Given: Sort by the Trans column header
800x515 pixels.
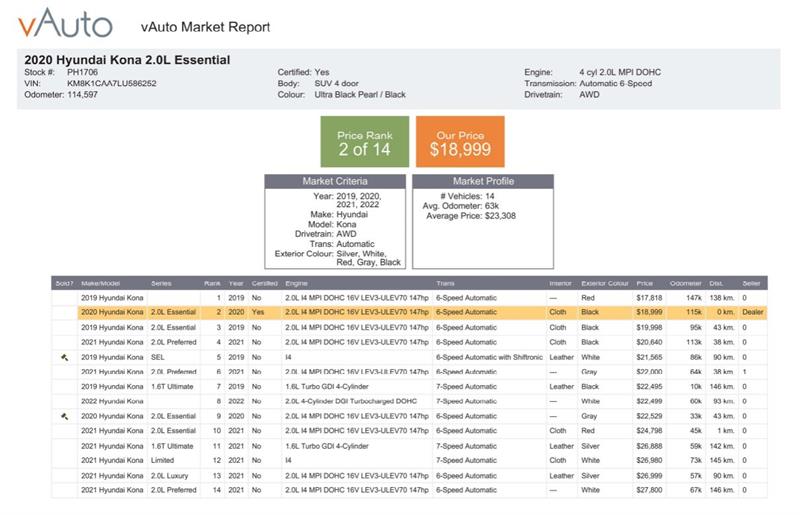Looking at the screenshot, I should tap(445, 283).
